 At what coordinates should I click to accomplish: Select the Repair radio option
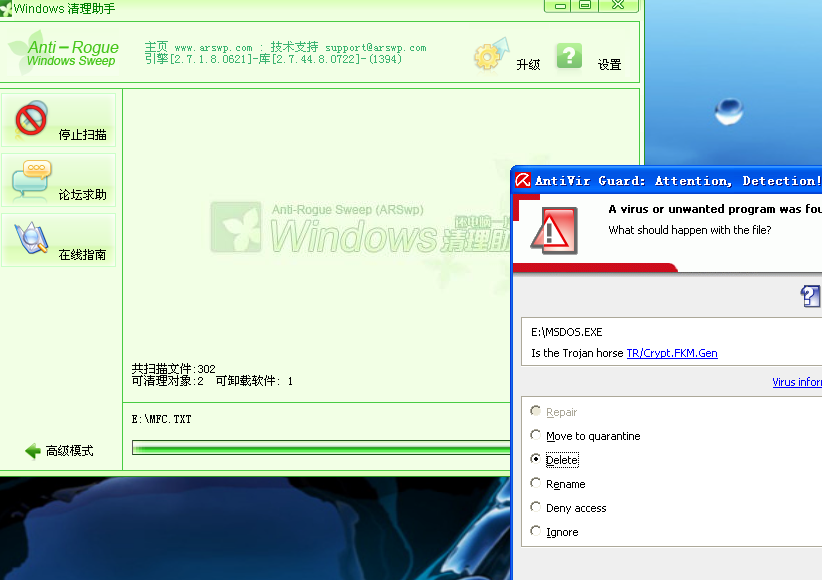535,411
